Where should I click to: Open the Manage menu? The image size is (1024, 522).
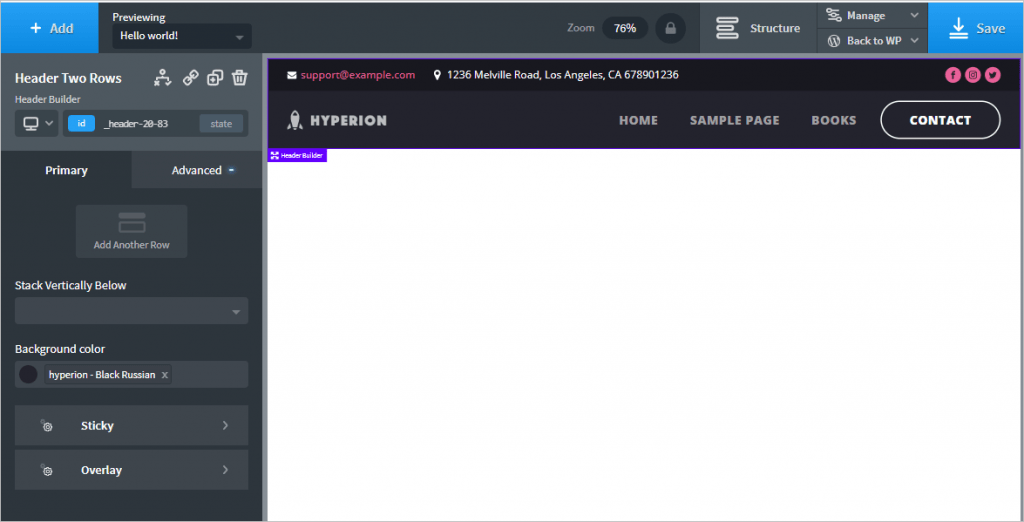tap(872, 15)
